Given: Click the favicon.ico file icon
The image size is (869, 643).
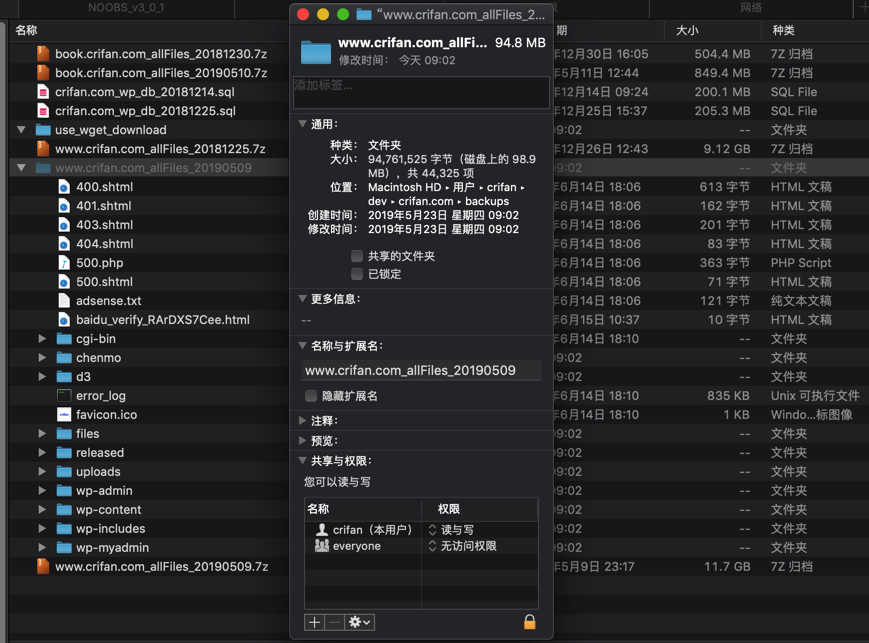Looking at the screenshot, I should pyautogui.click(x=64, y=415).
